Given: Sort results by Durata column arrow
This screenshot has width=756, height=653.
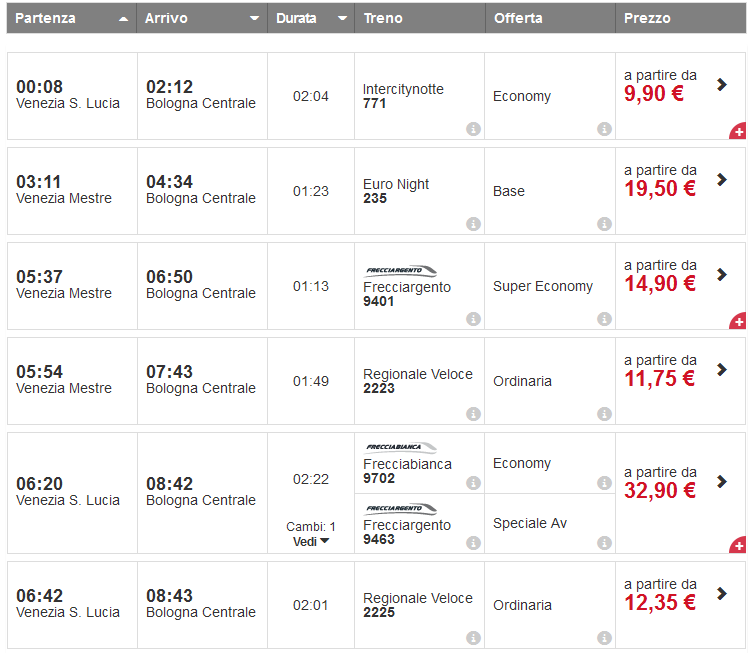Looking at the screenshot, I should click(x=343, y=19).
